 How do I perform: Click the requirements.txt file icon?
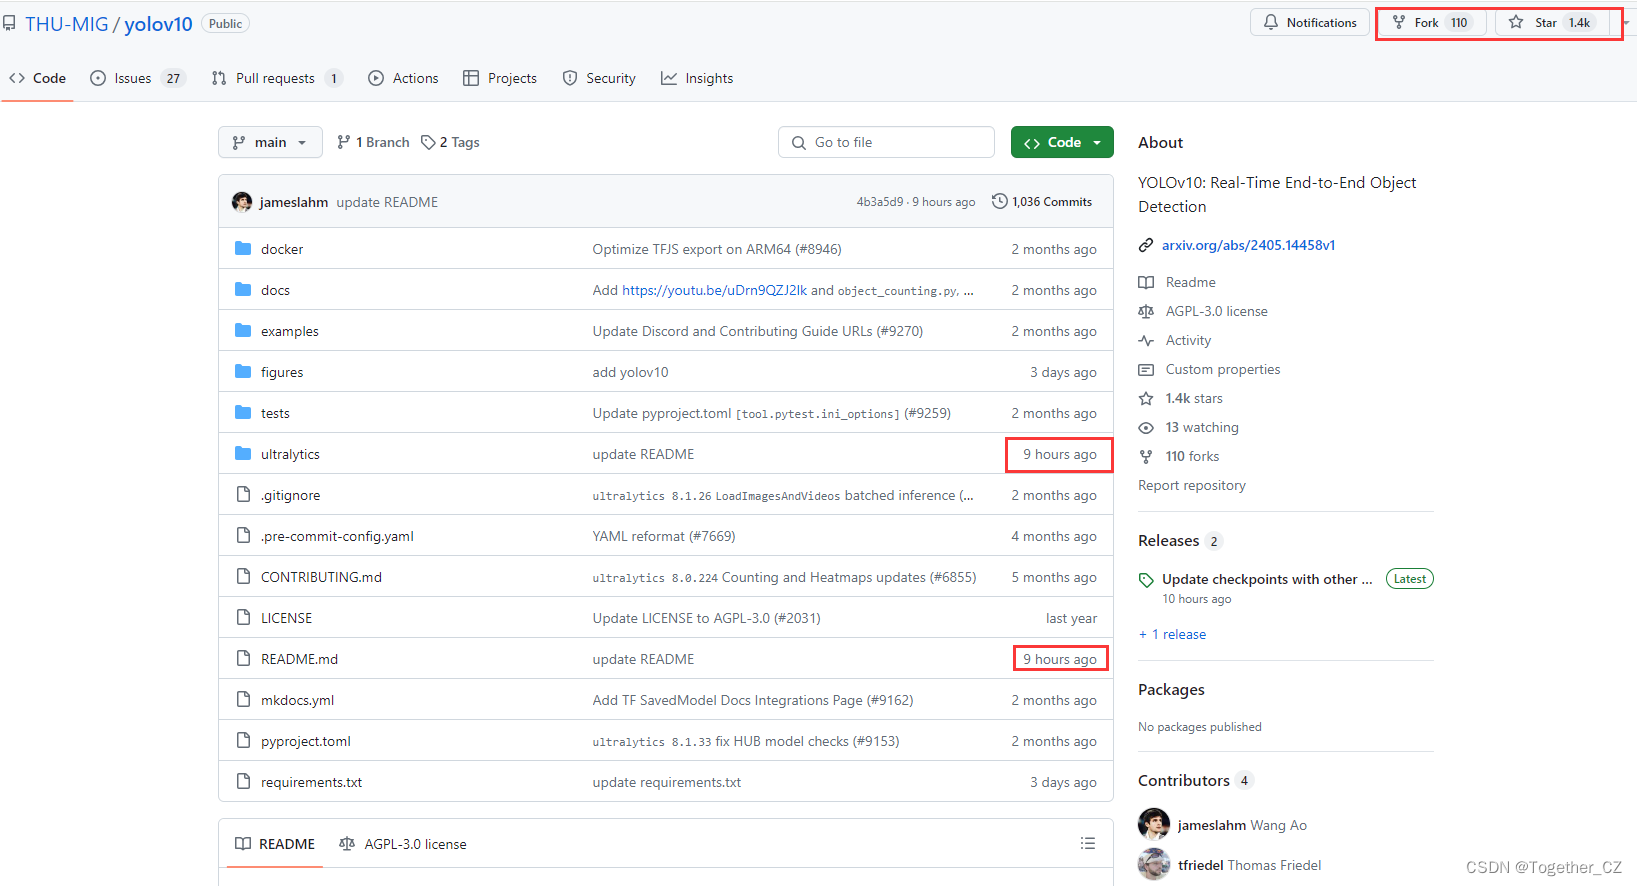[243, 781]
